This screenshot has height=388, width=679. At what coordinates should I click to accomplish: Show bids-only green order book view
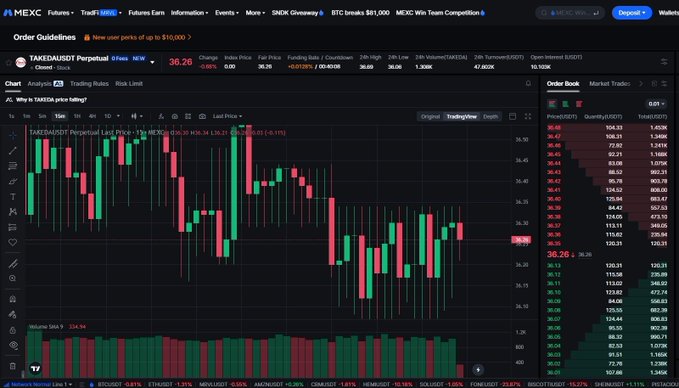click(566, 104)
